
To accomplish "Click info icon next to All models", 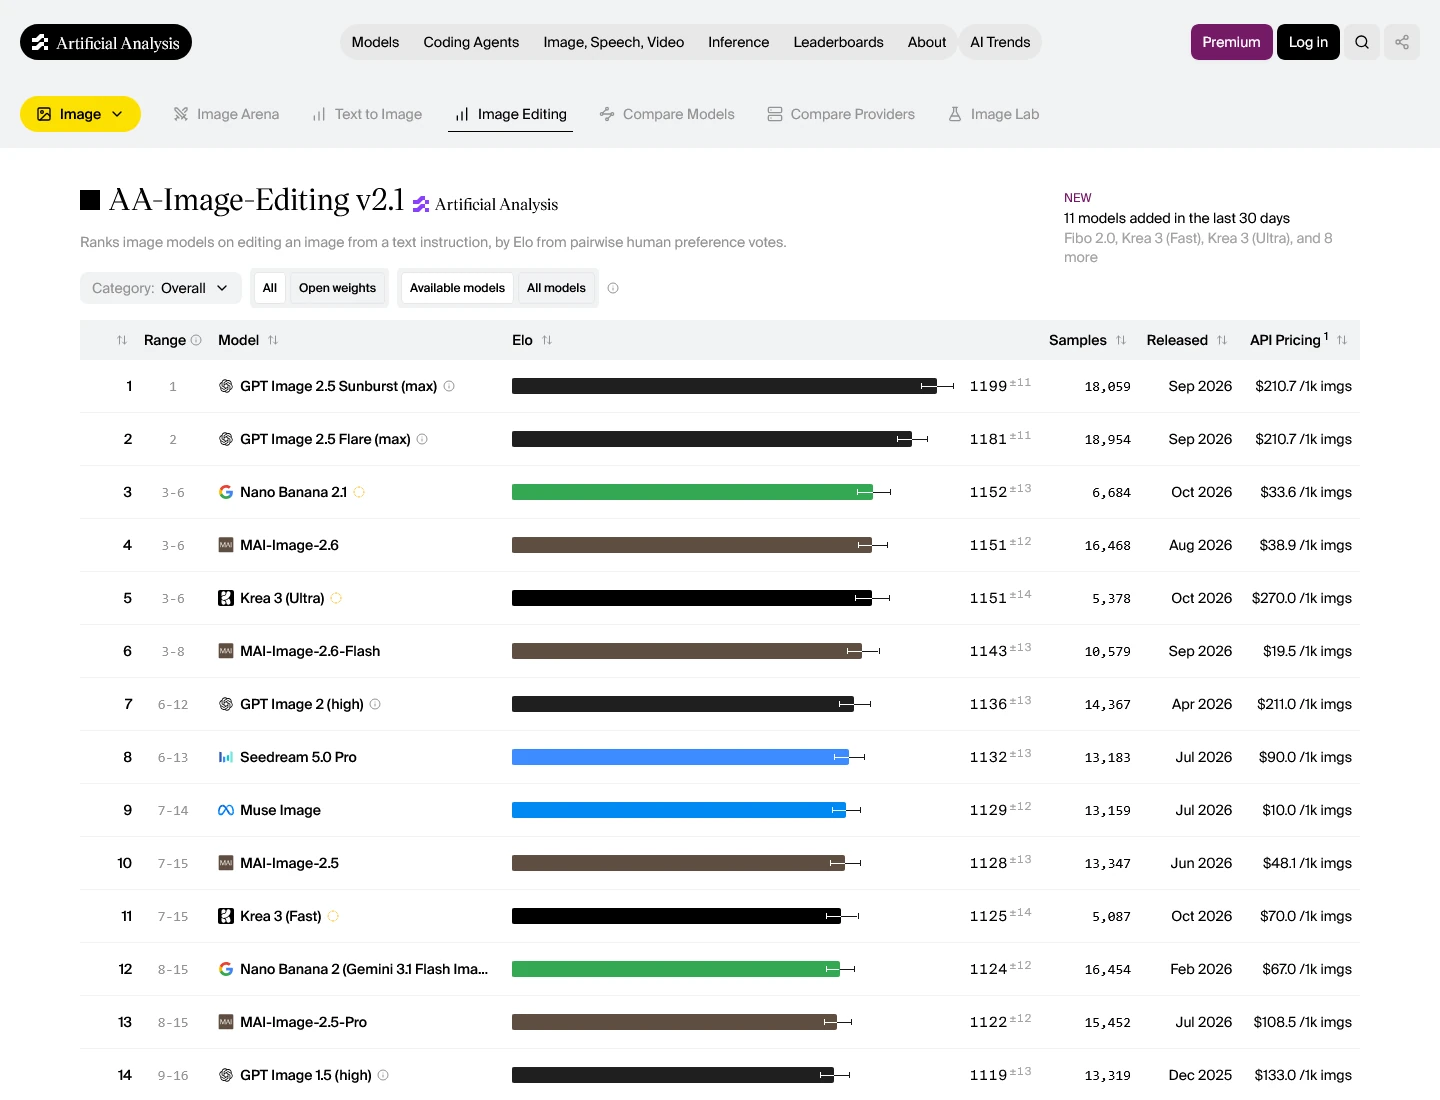I will point(613,288).
